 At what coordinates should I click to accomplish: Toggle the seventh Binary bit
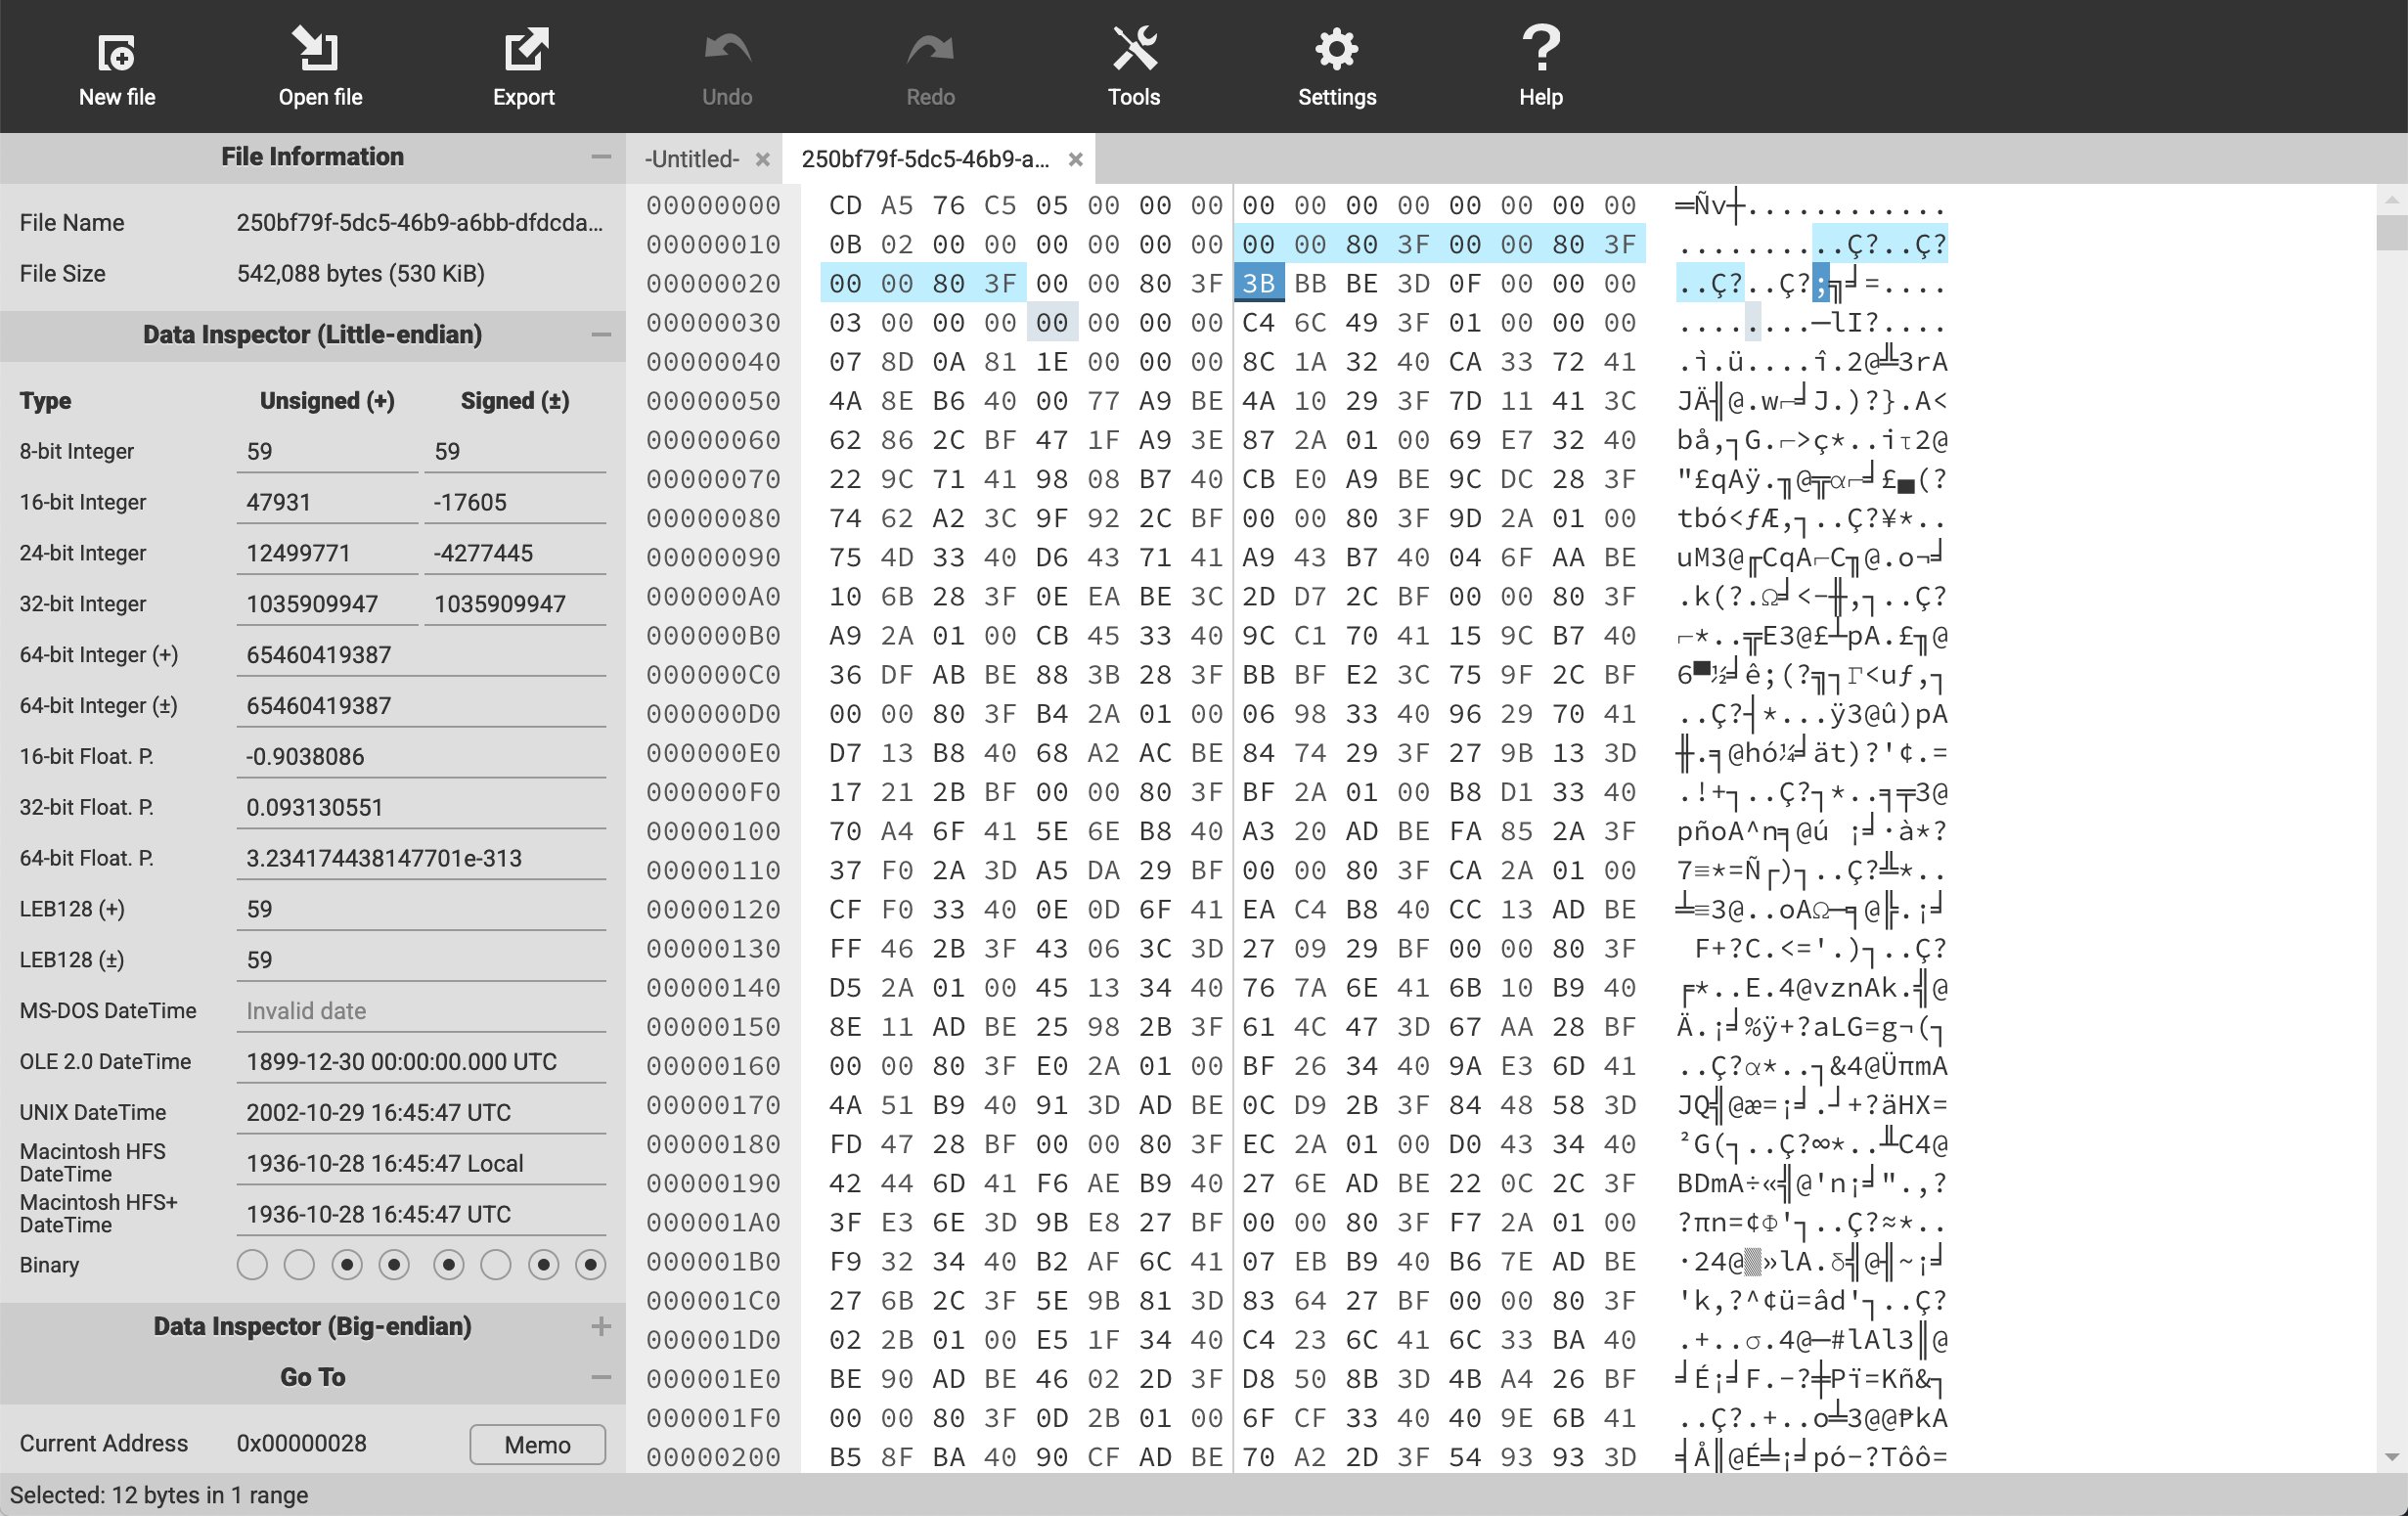pyautogui.click(x=543, y=1265)
